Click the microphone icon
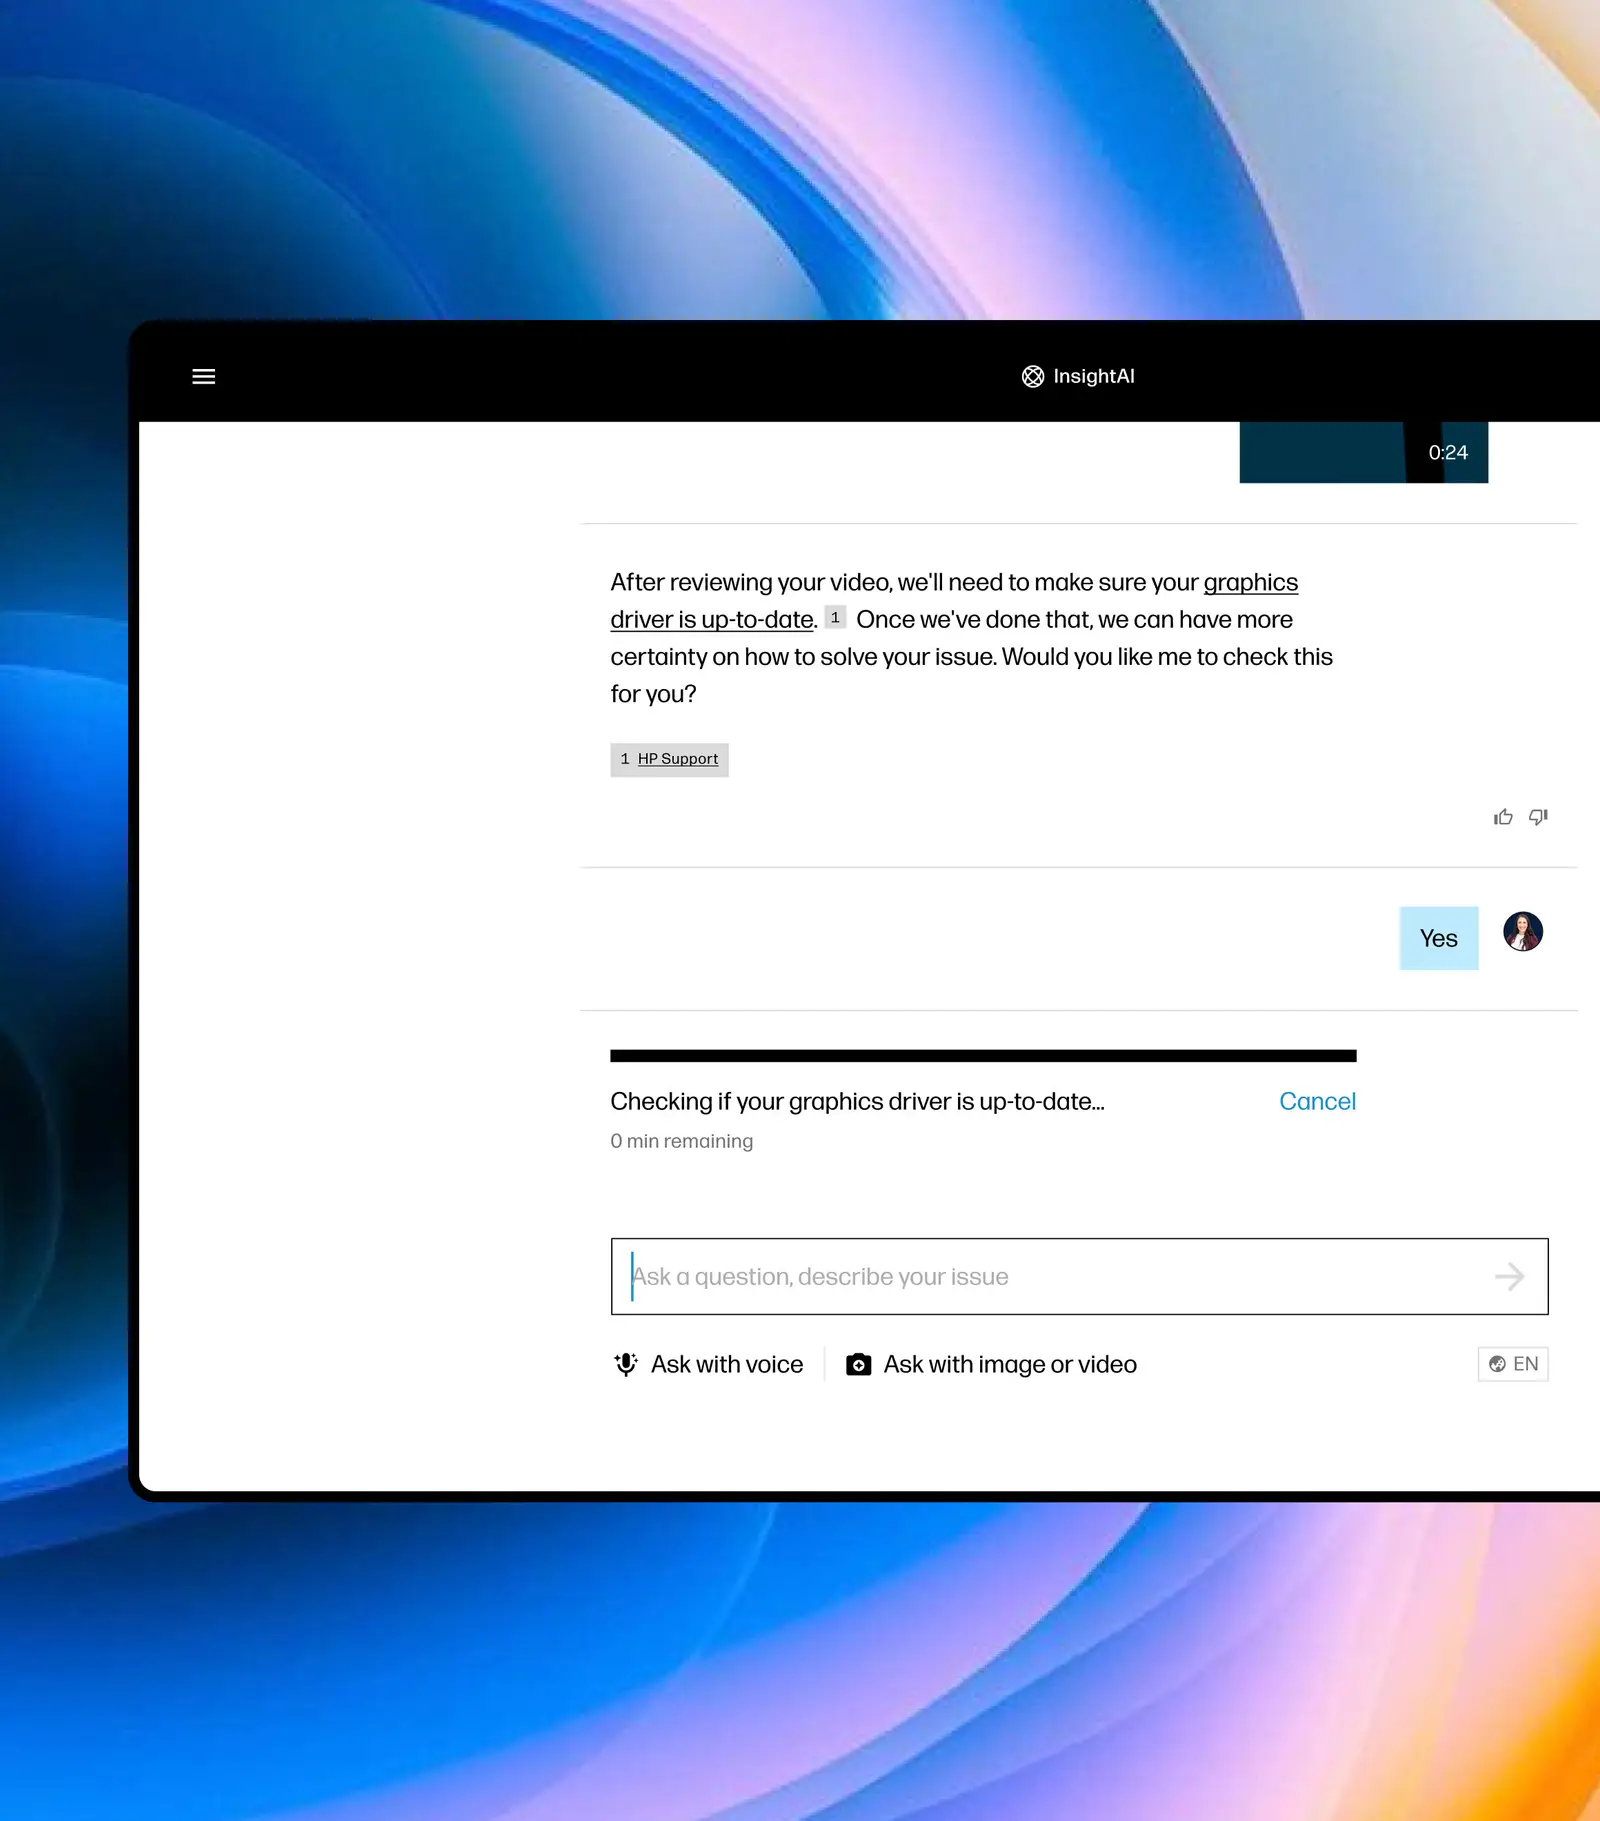Viewport: 1600px width, 1821px height. 626,1364
